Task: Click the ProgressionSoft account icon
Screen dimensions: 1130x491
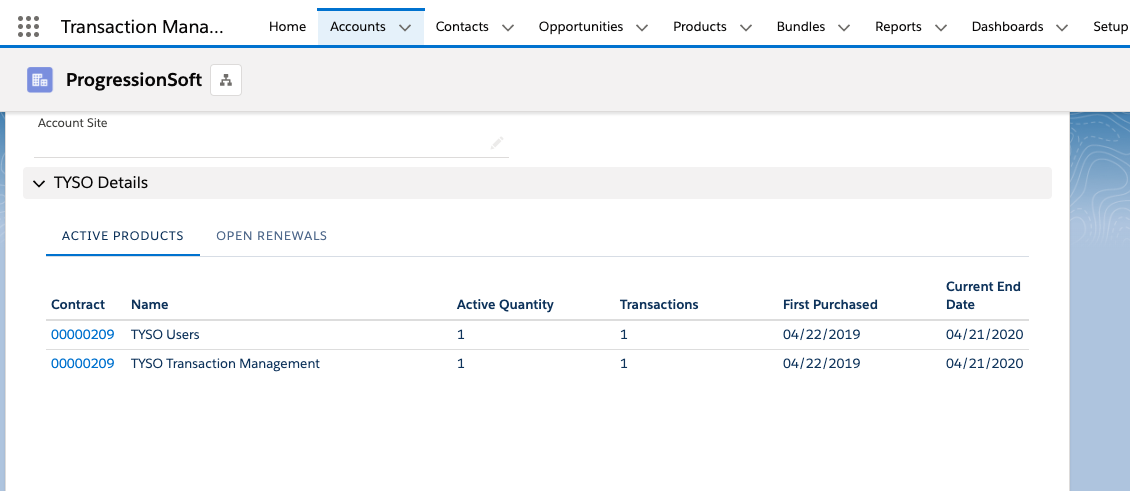Action: (40, 80)
